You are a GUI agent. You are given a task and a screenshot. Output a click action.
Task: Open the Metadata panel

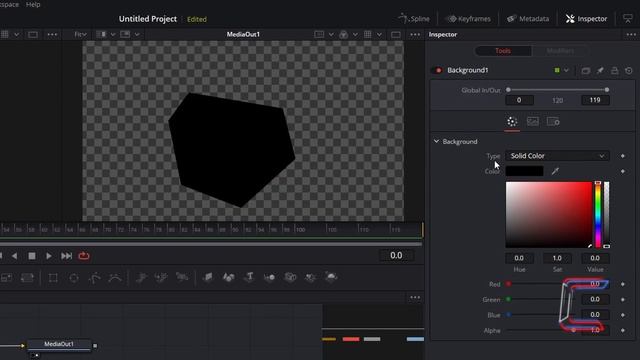click(528, 19)
